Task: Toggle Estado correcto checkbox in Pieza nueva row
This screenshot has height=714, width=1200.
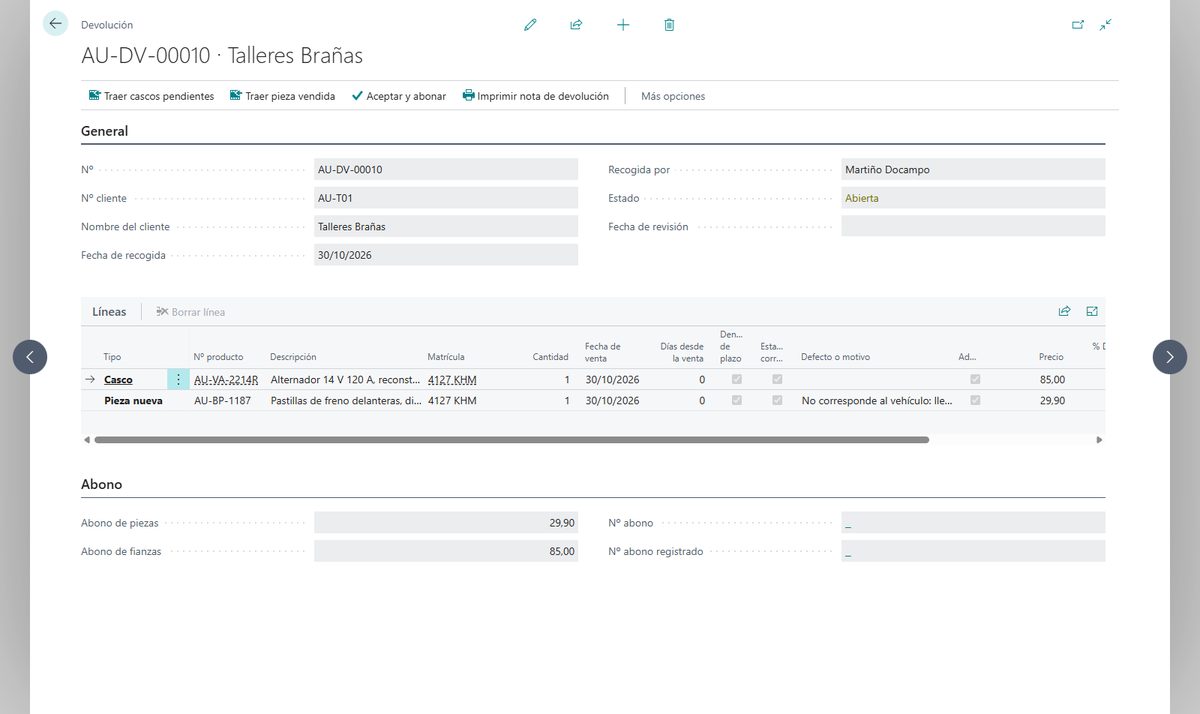Action: point(777,401)
